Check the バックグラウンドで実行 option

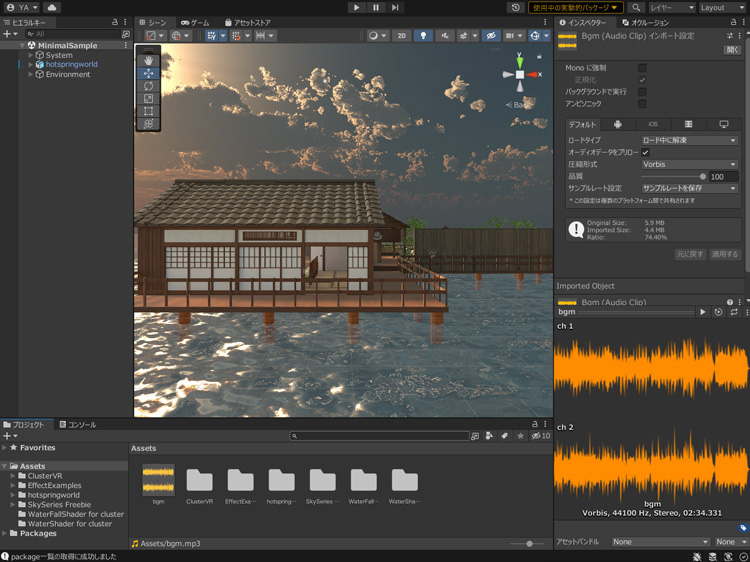pos(643,92)
